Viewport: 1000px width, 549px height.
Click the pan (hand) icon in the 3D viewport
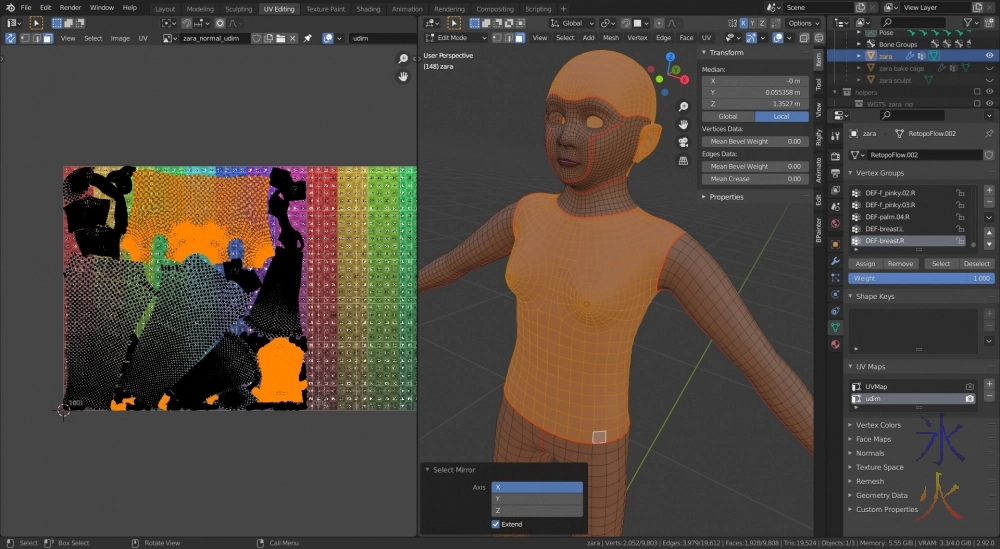[683, 124]
